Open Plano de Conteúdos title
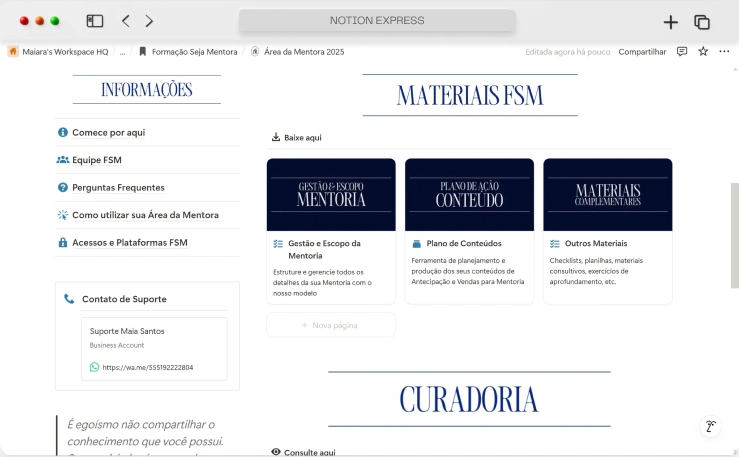This screenshot has height=457, width=739. click(464, 244)
